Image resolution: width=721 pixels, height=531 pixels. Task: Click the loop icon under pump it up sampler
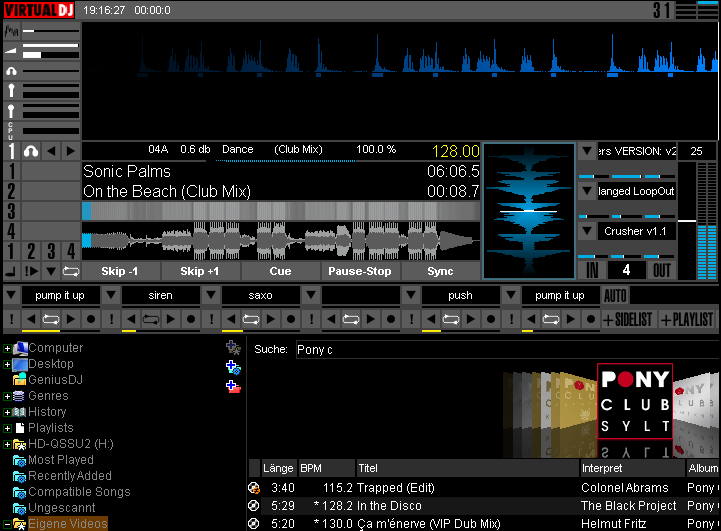tap(50, 319)
